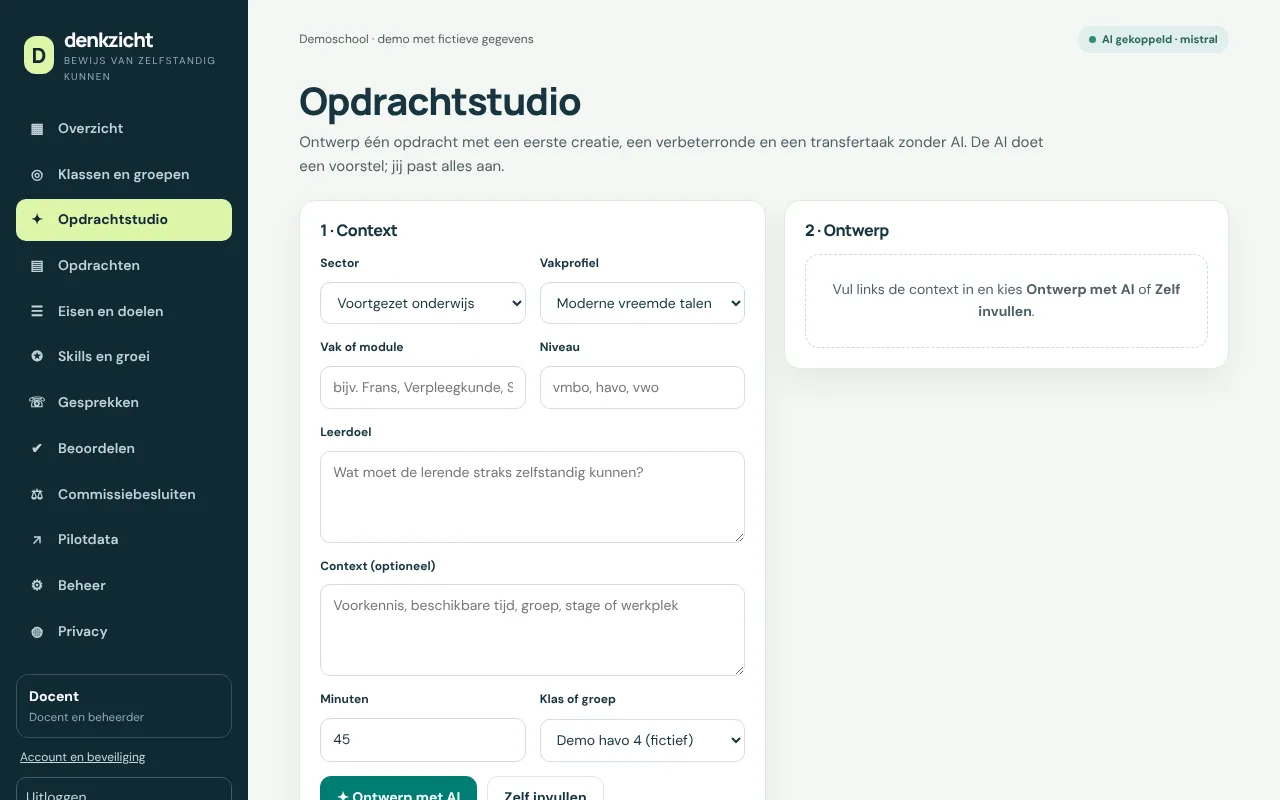Screen dimensions: 1280x800
Task: Open the Sector dropdown
Action: pyautogui.click(x=423, y=303)
